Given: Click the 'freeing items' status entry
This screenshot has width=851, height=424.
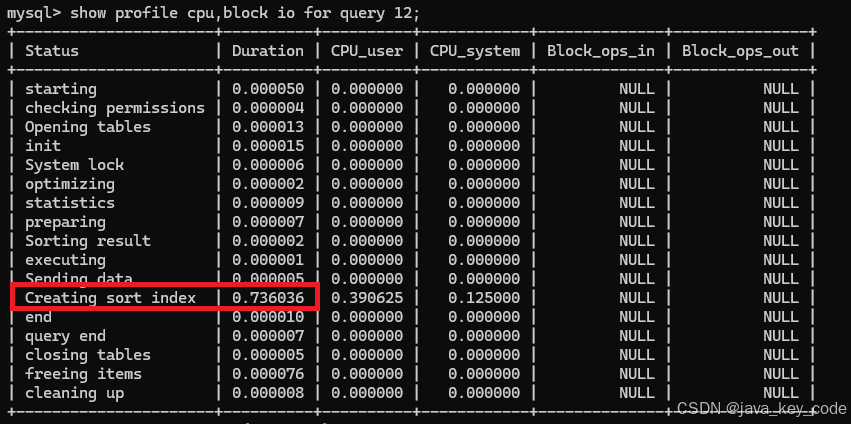Looking at the screenshot, I should (83, 374).
